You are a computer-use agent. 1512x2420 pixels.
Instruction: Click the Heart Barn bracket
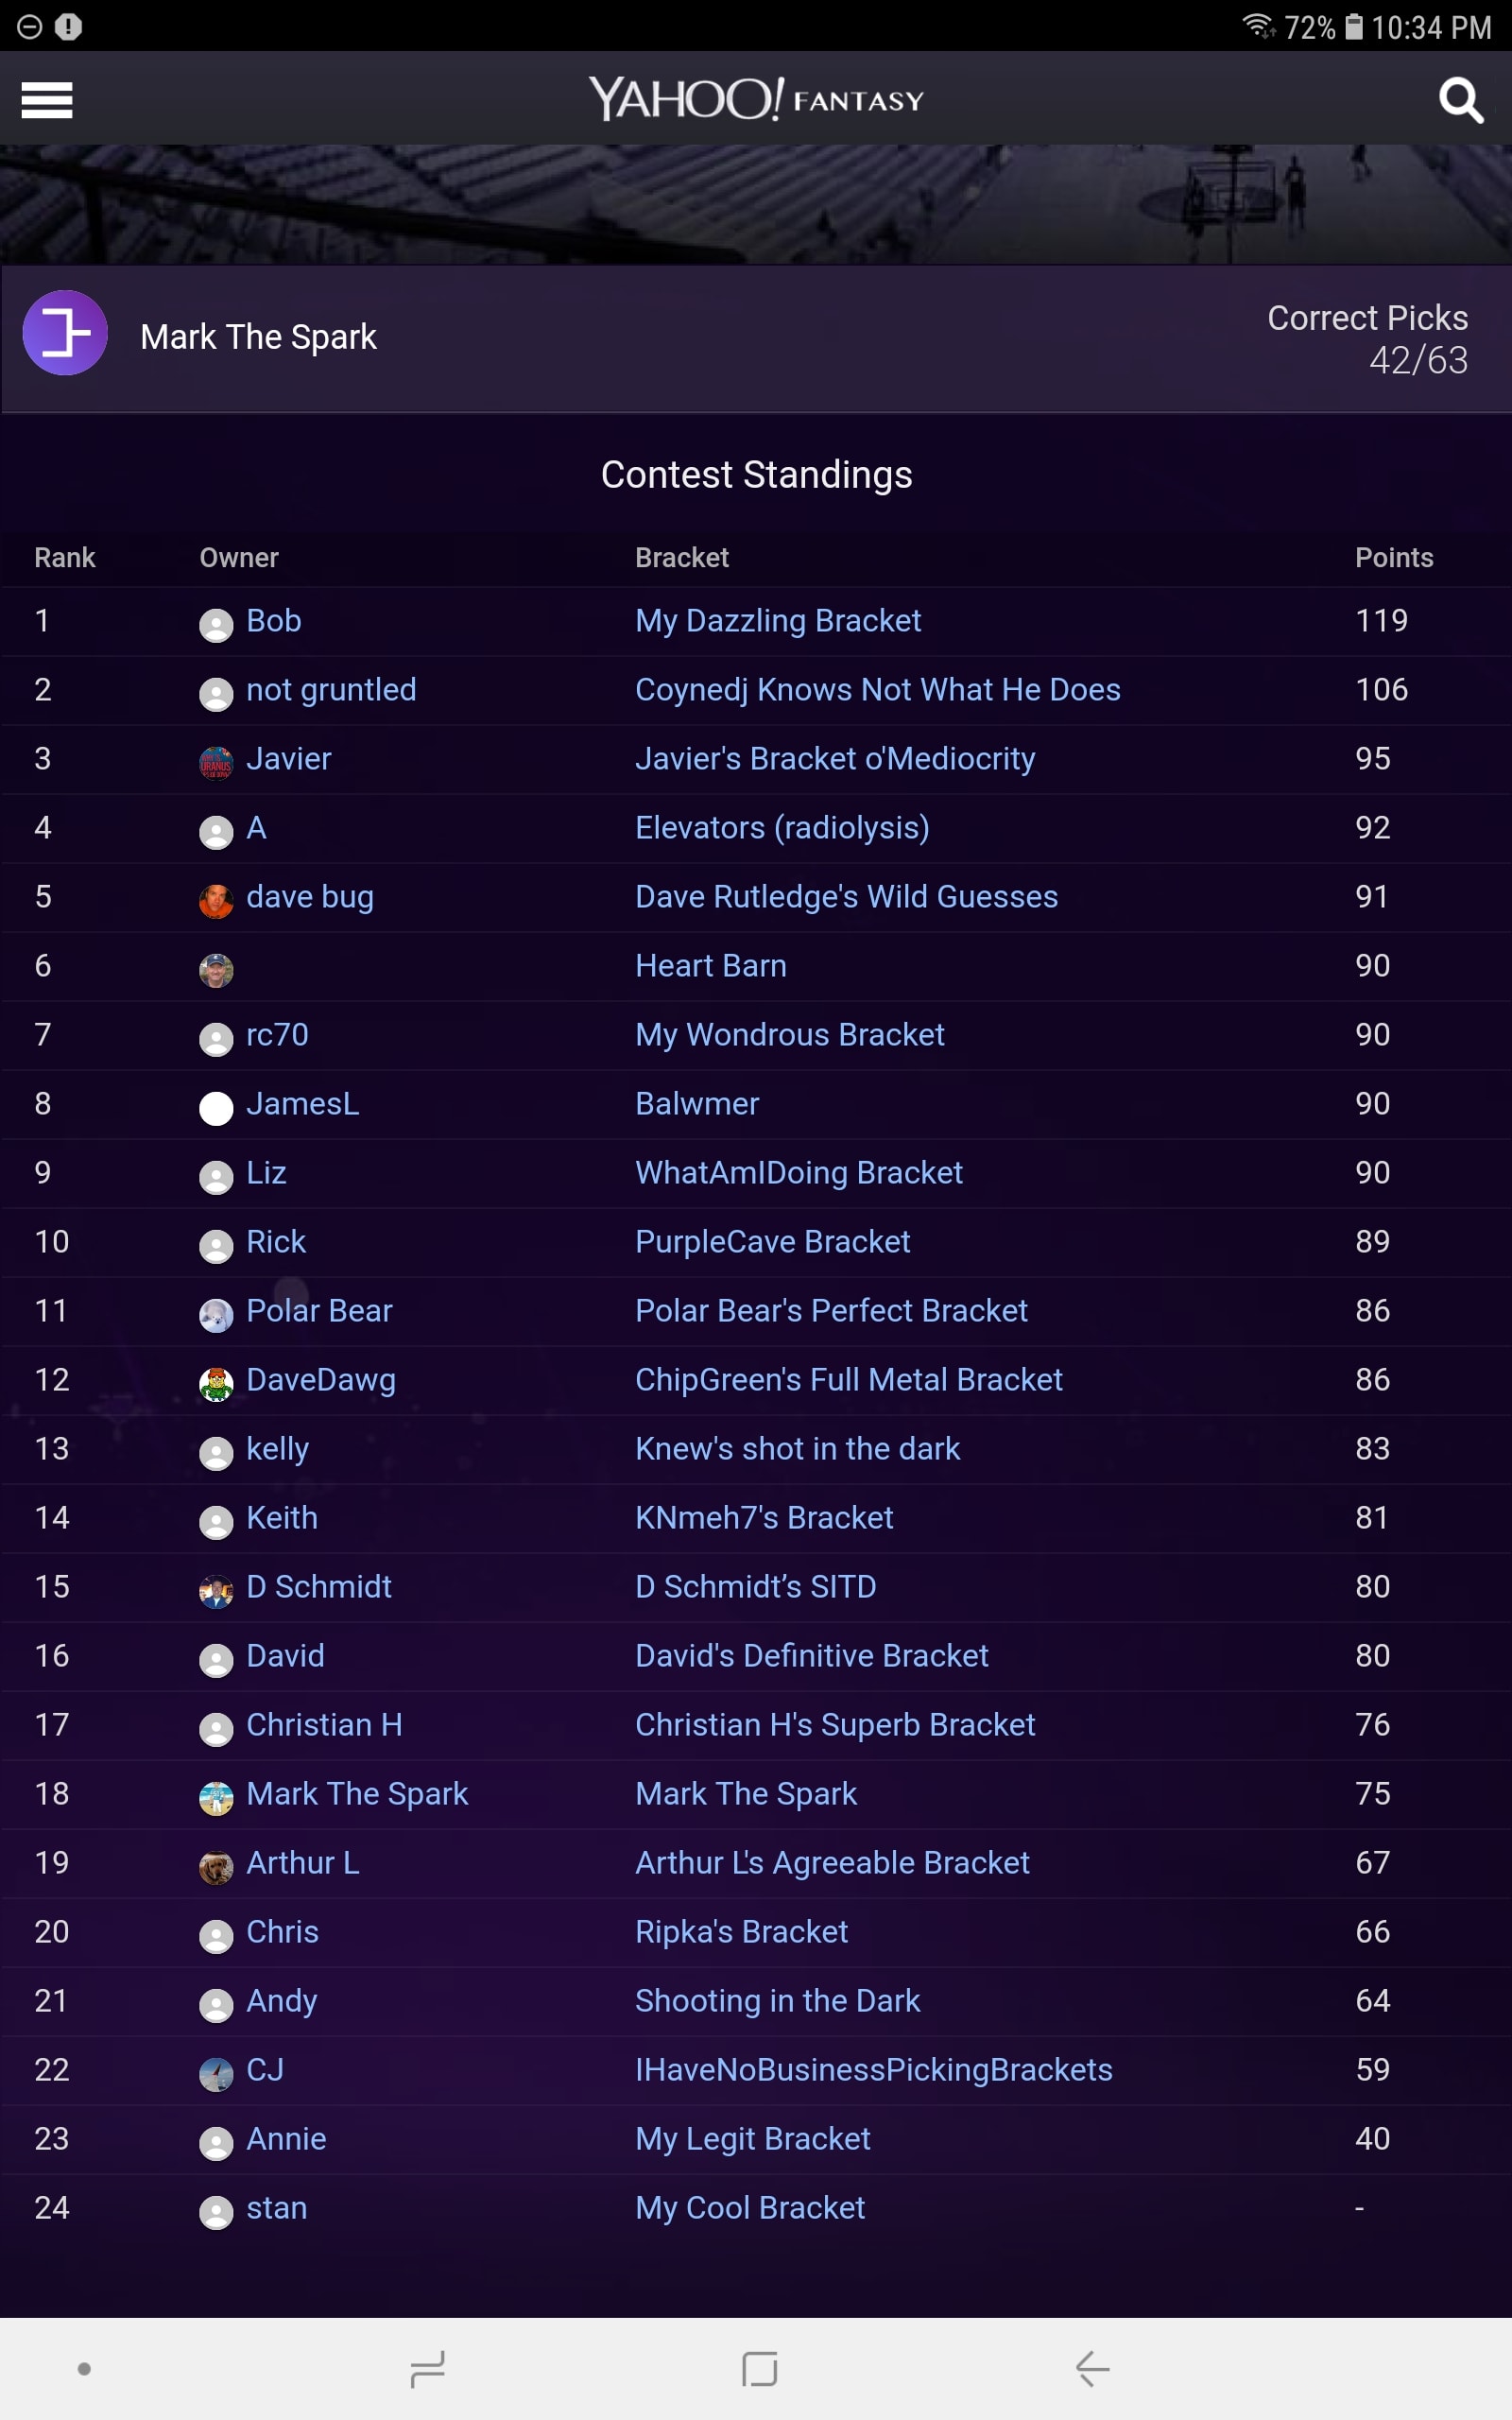point(710,965)
